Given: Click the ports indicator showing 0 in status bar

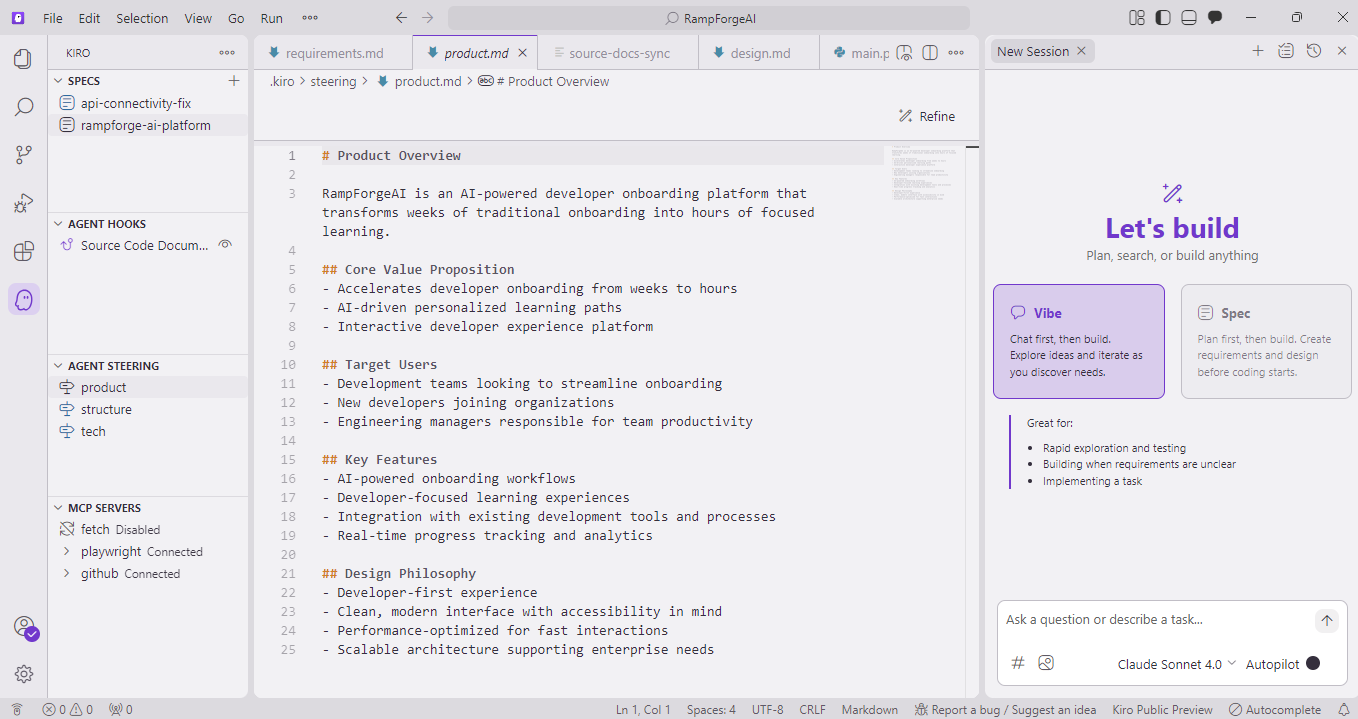Looking at the screenshot, I should tap(120, 709).
